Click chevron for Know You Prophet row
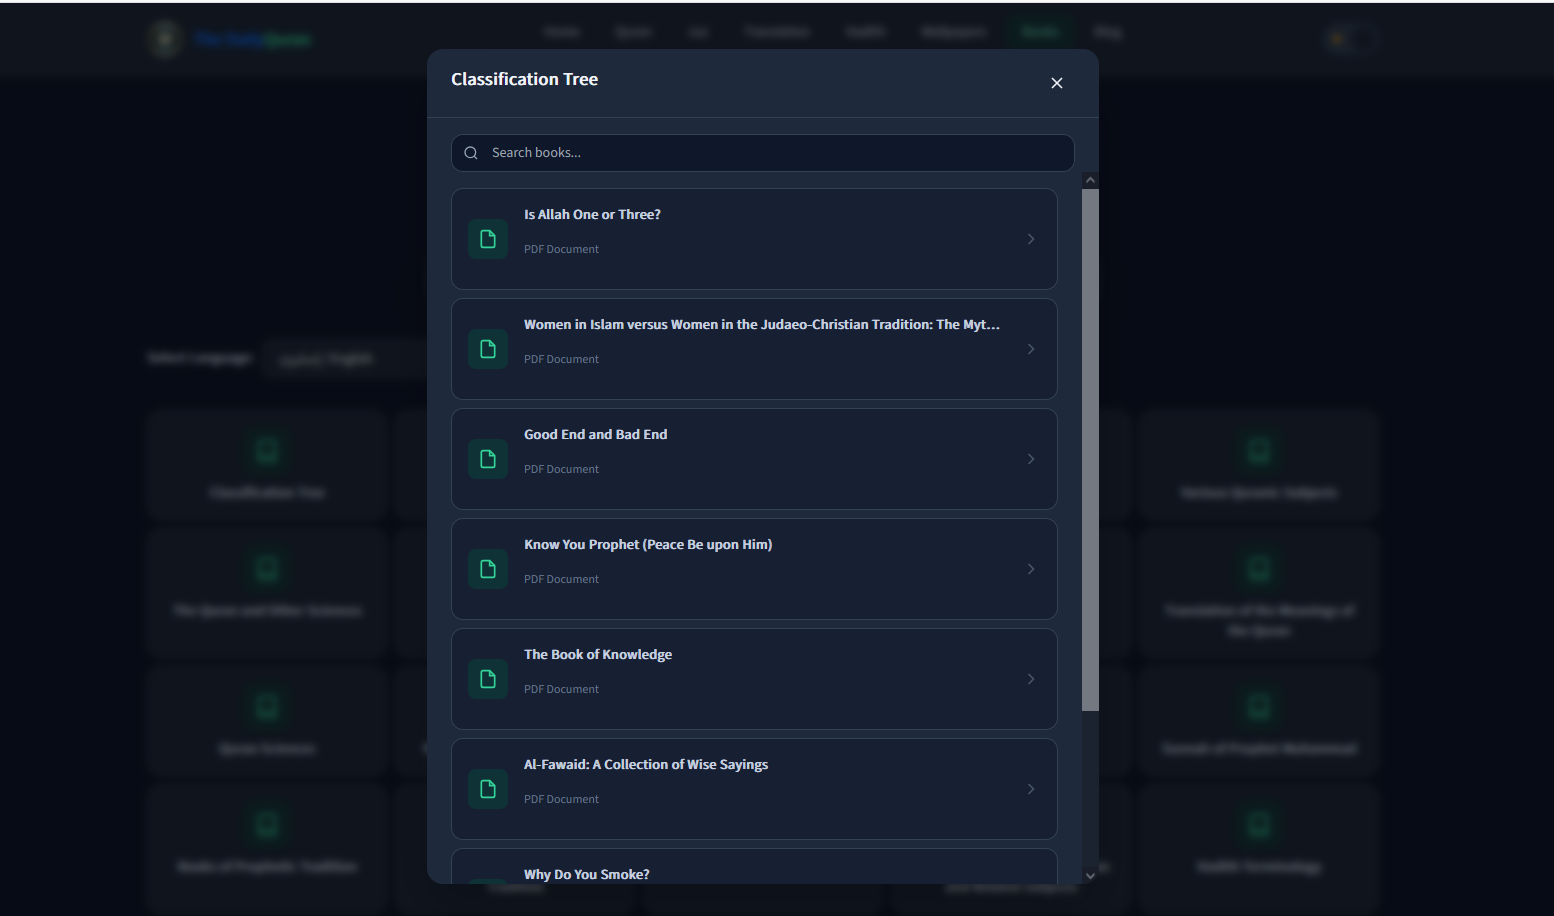Screen dimensions: 1554x916 pyautogui.click(x=1031, y=569)
